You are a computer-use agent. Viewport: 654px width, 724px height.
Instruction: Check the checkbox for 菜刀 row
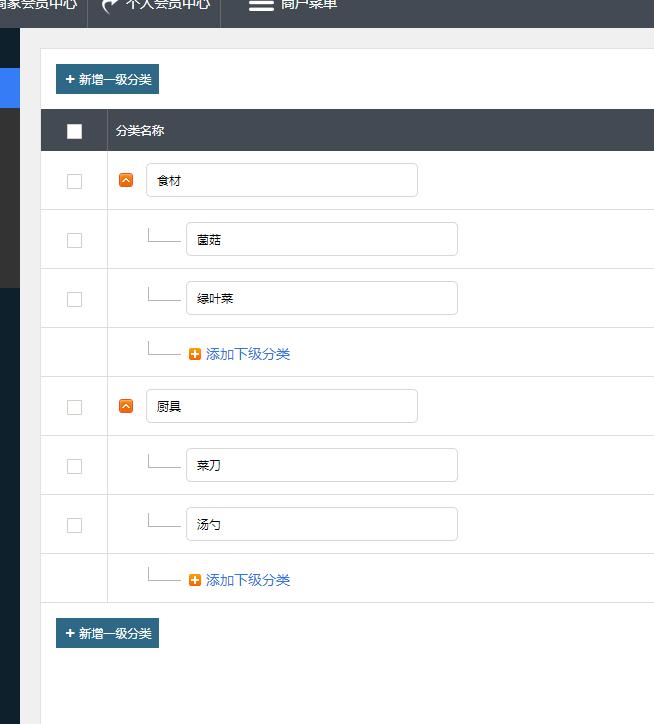tap(74, 466)
